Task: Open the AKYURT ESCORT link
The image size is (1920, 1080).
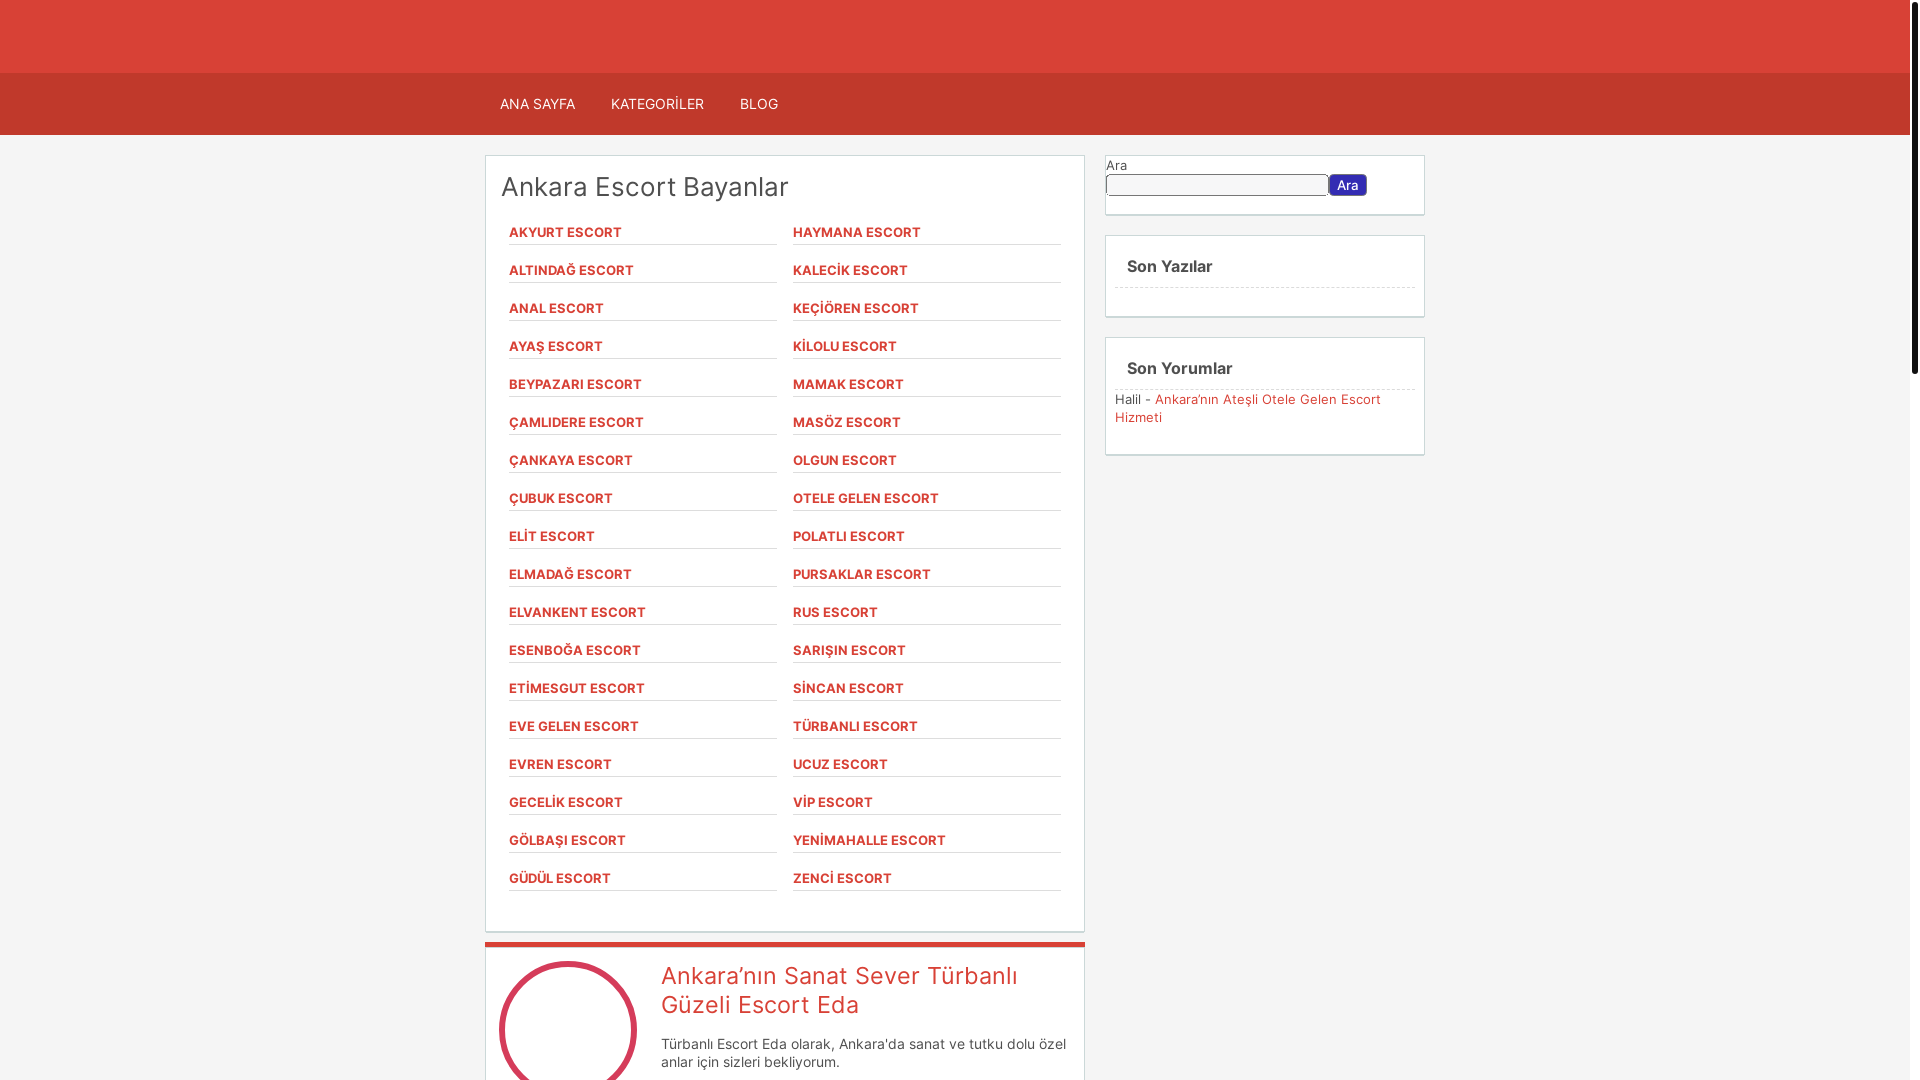Action: (x=565, y=232)
